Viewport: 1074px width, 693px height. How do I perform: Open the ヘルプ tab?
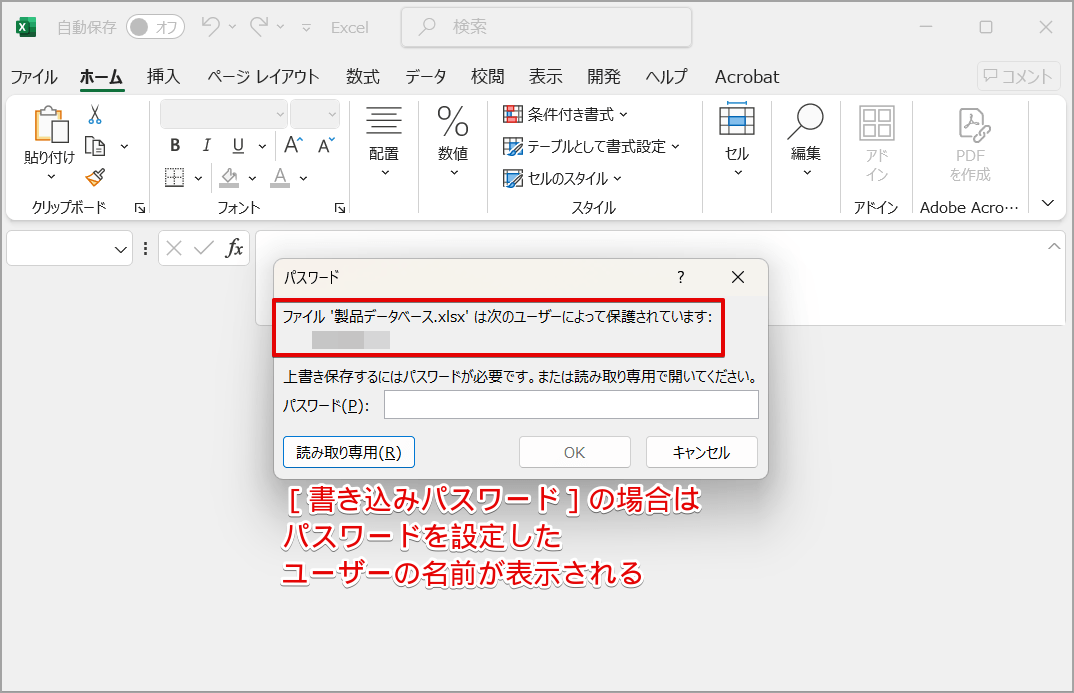(x=666, y=77)
